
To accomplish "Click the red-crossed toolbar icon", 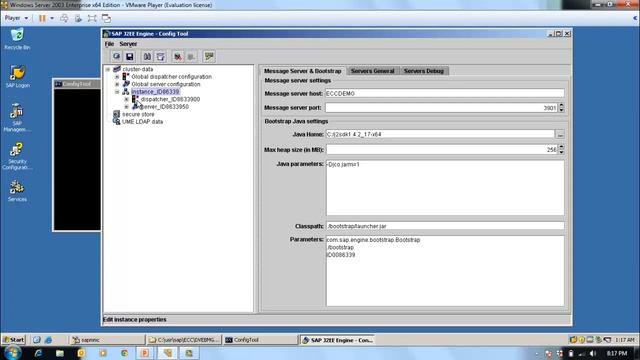I will 178,57.
